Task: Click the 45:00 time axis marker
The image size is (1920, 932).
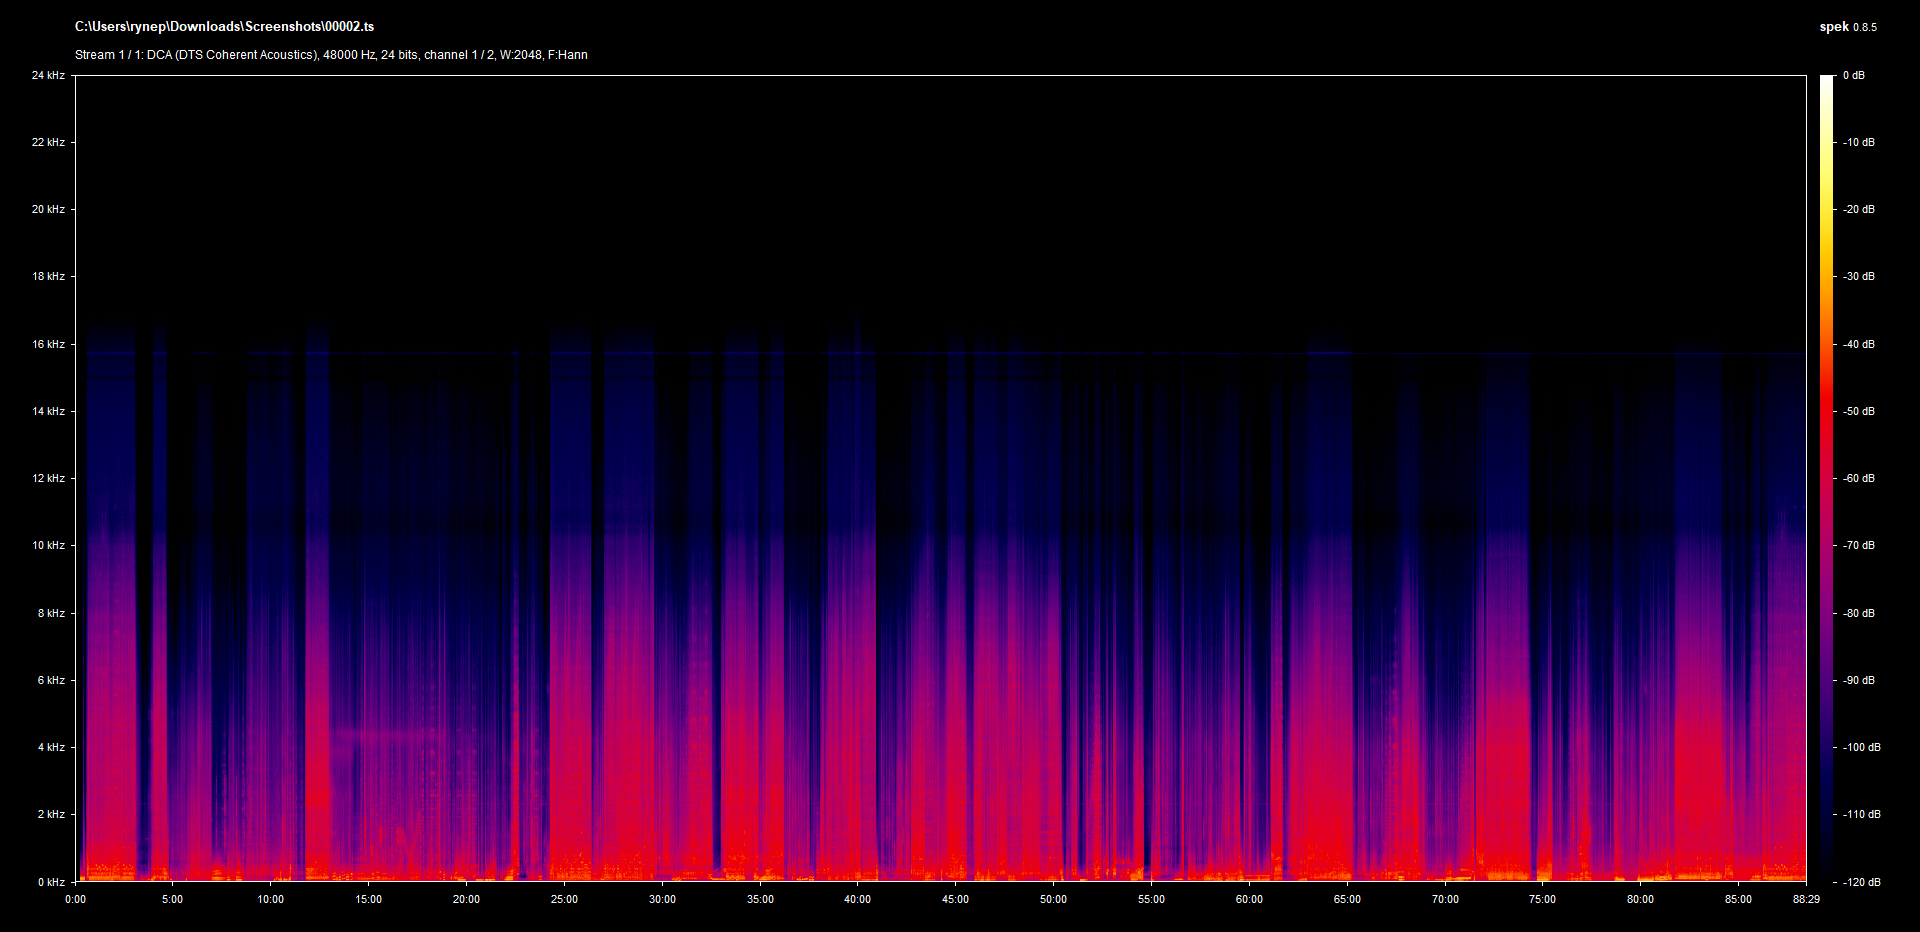Action: pos(955,899)
